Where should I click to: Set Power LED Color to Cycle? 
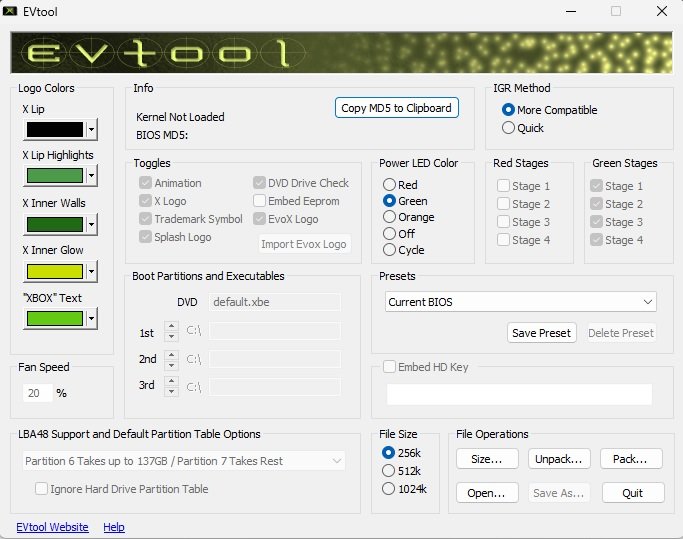(x=404, y=250)
